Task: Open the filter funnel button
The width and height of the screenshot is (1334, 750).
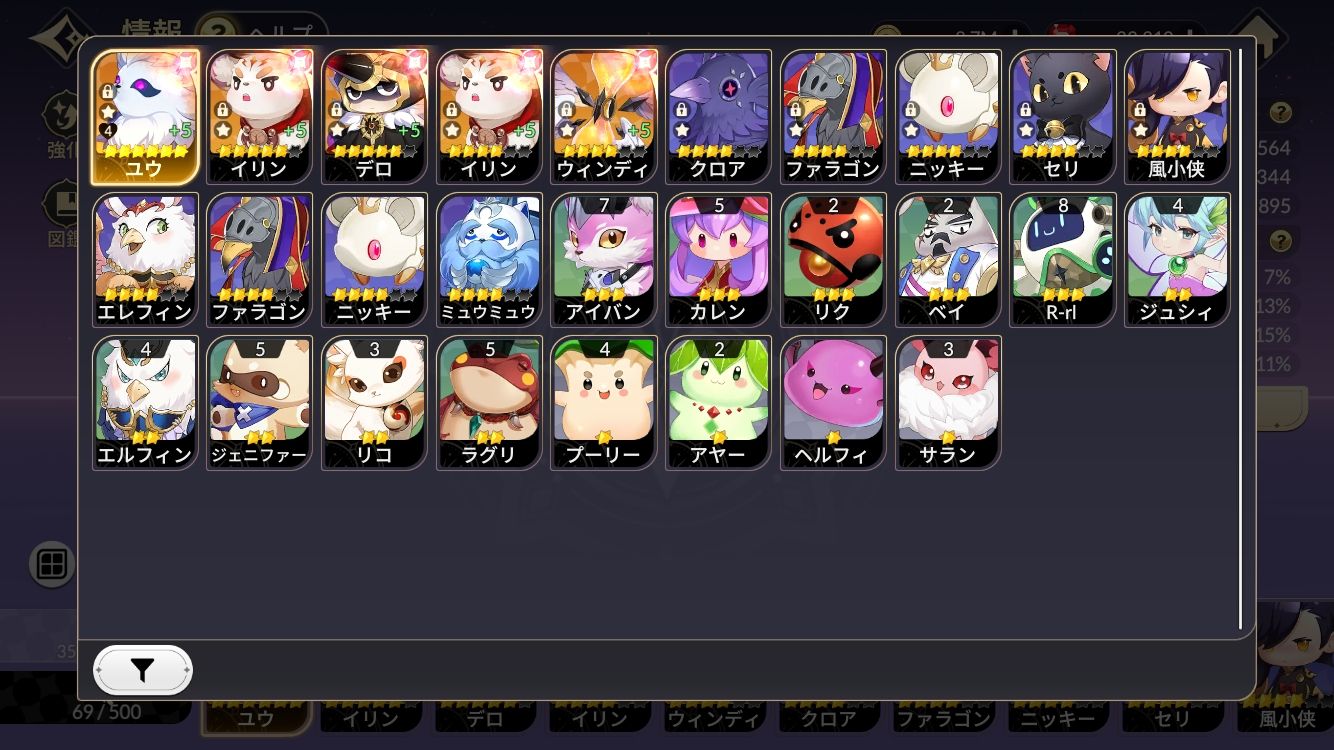Action: click(143, 670)
